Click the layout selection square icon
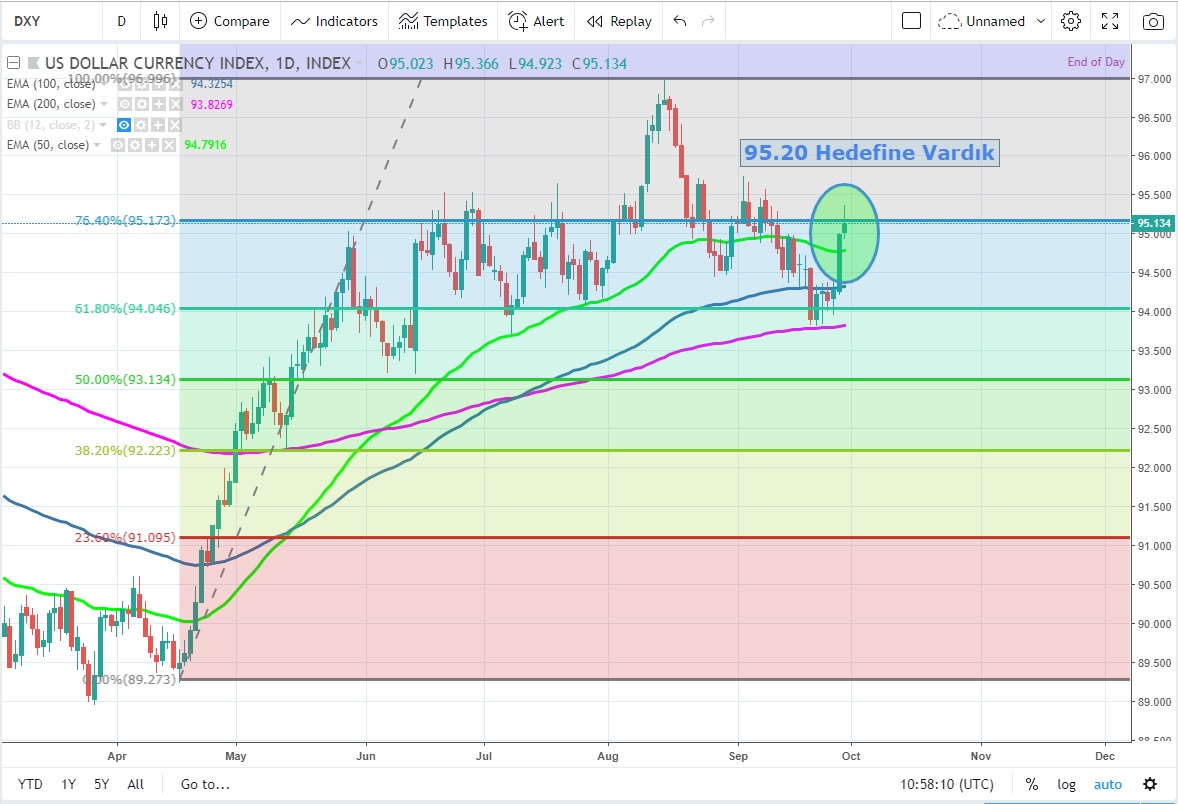 (x=911, y=21)
